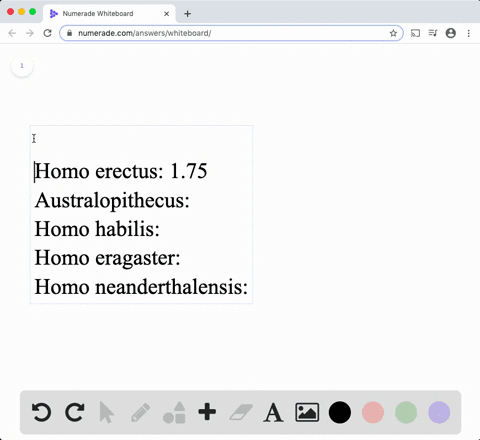Image resolution: width=480 pixels, height=440 pixels.
Task: Open the shapes tool
Action: click(174, 412)
